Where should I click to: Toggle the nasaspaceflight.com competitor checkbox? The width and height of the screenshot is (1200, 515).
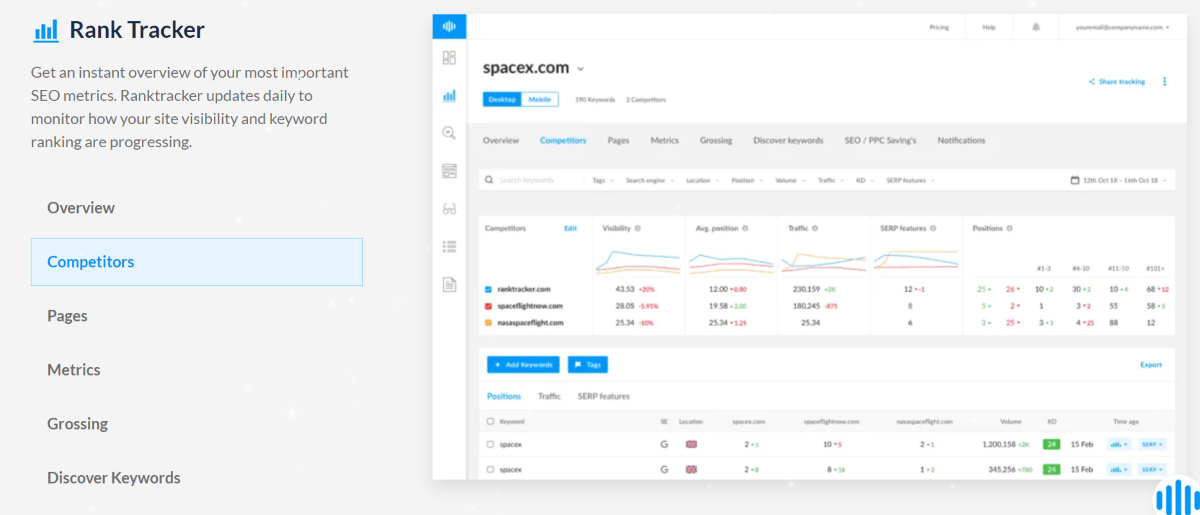[x=488, y=323]
